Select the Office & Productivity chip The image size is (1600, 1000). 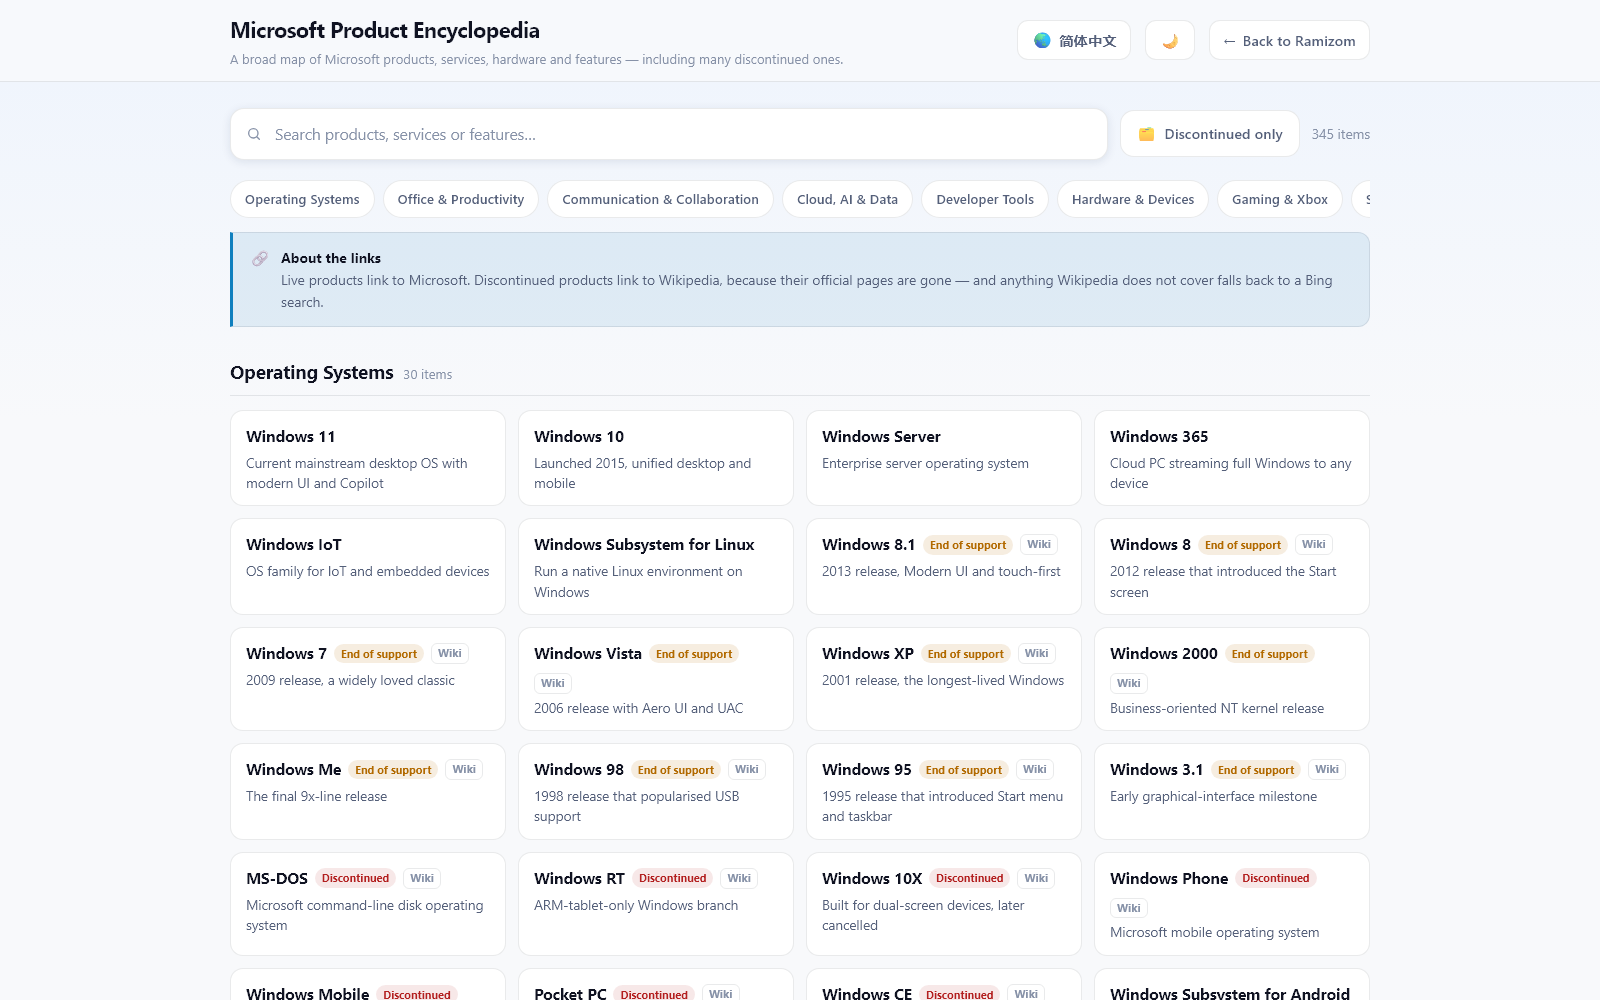tap(461, 199)
